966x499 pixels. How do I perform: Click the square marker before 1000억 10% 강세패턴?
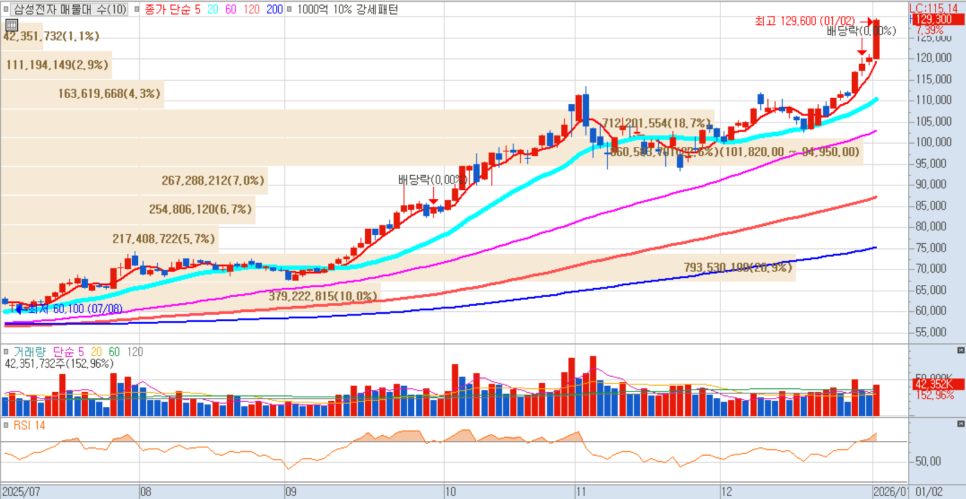pos(290,10)
